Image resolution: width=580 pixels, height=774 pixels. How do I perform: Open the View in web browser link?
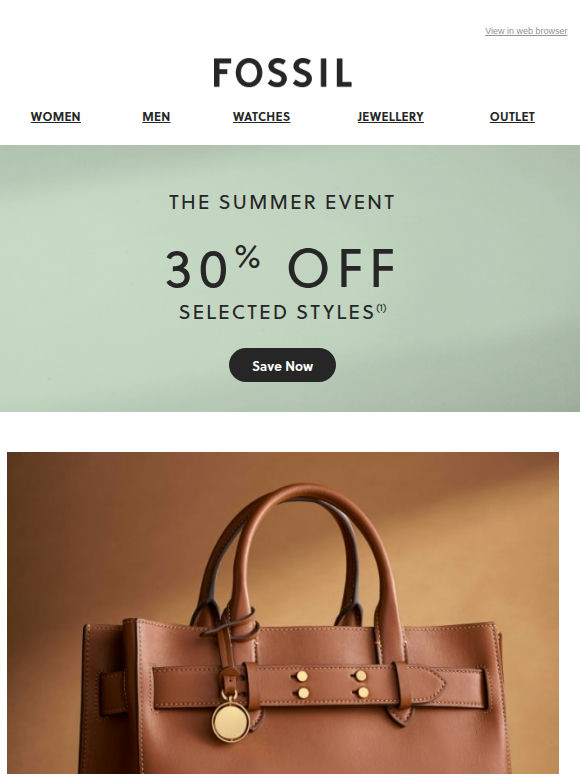[x=526, y=31]
